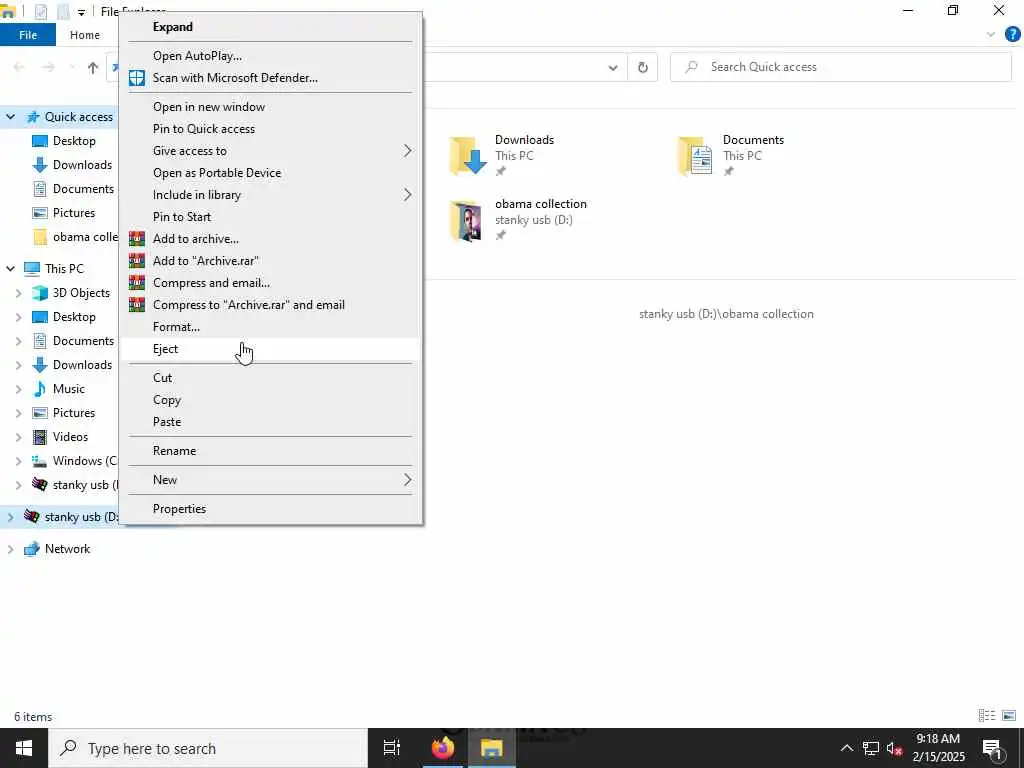This screenshot has width=1024, height=768.
Task: Switch to the Home ribbon tab
Action: click(85, 35)
